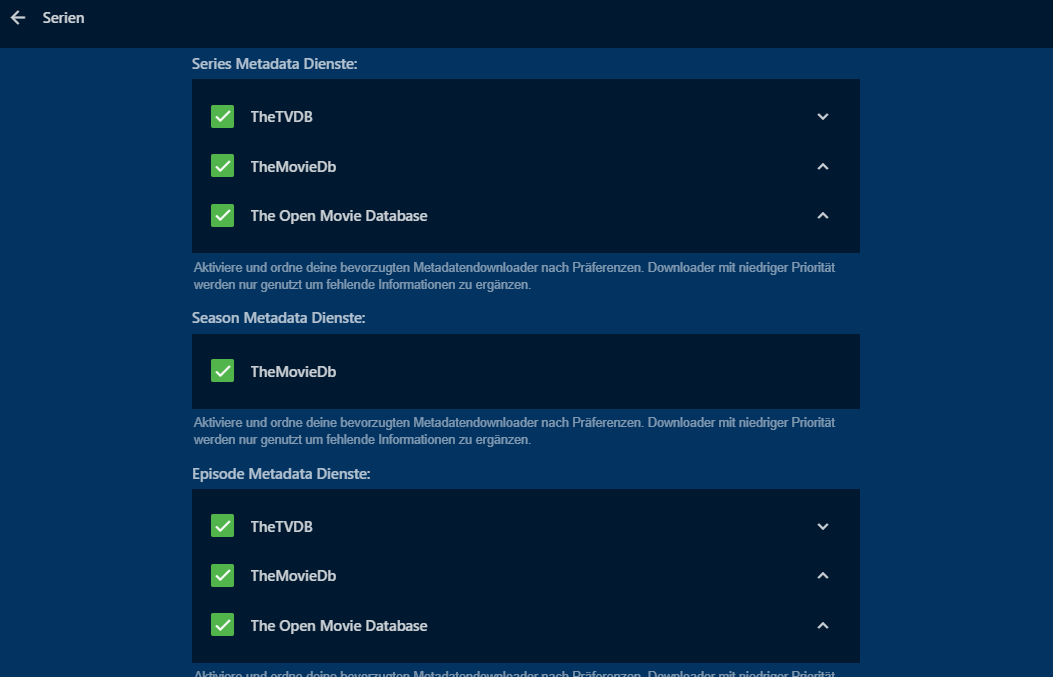Move The Open Movie Database up for Series
The width and height of the screenshot is (1053, 677).
coord(823,216)
